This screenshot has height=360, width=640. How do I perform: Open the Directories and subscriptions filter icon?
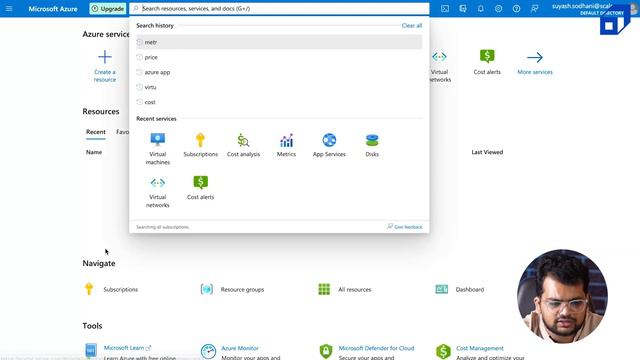pyautogui.click(x=463, y=8)
